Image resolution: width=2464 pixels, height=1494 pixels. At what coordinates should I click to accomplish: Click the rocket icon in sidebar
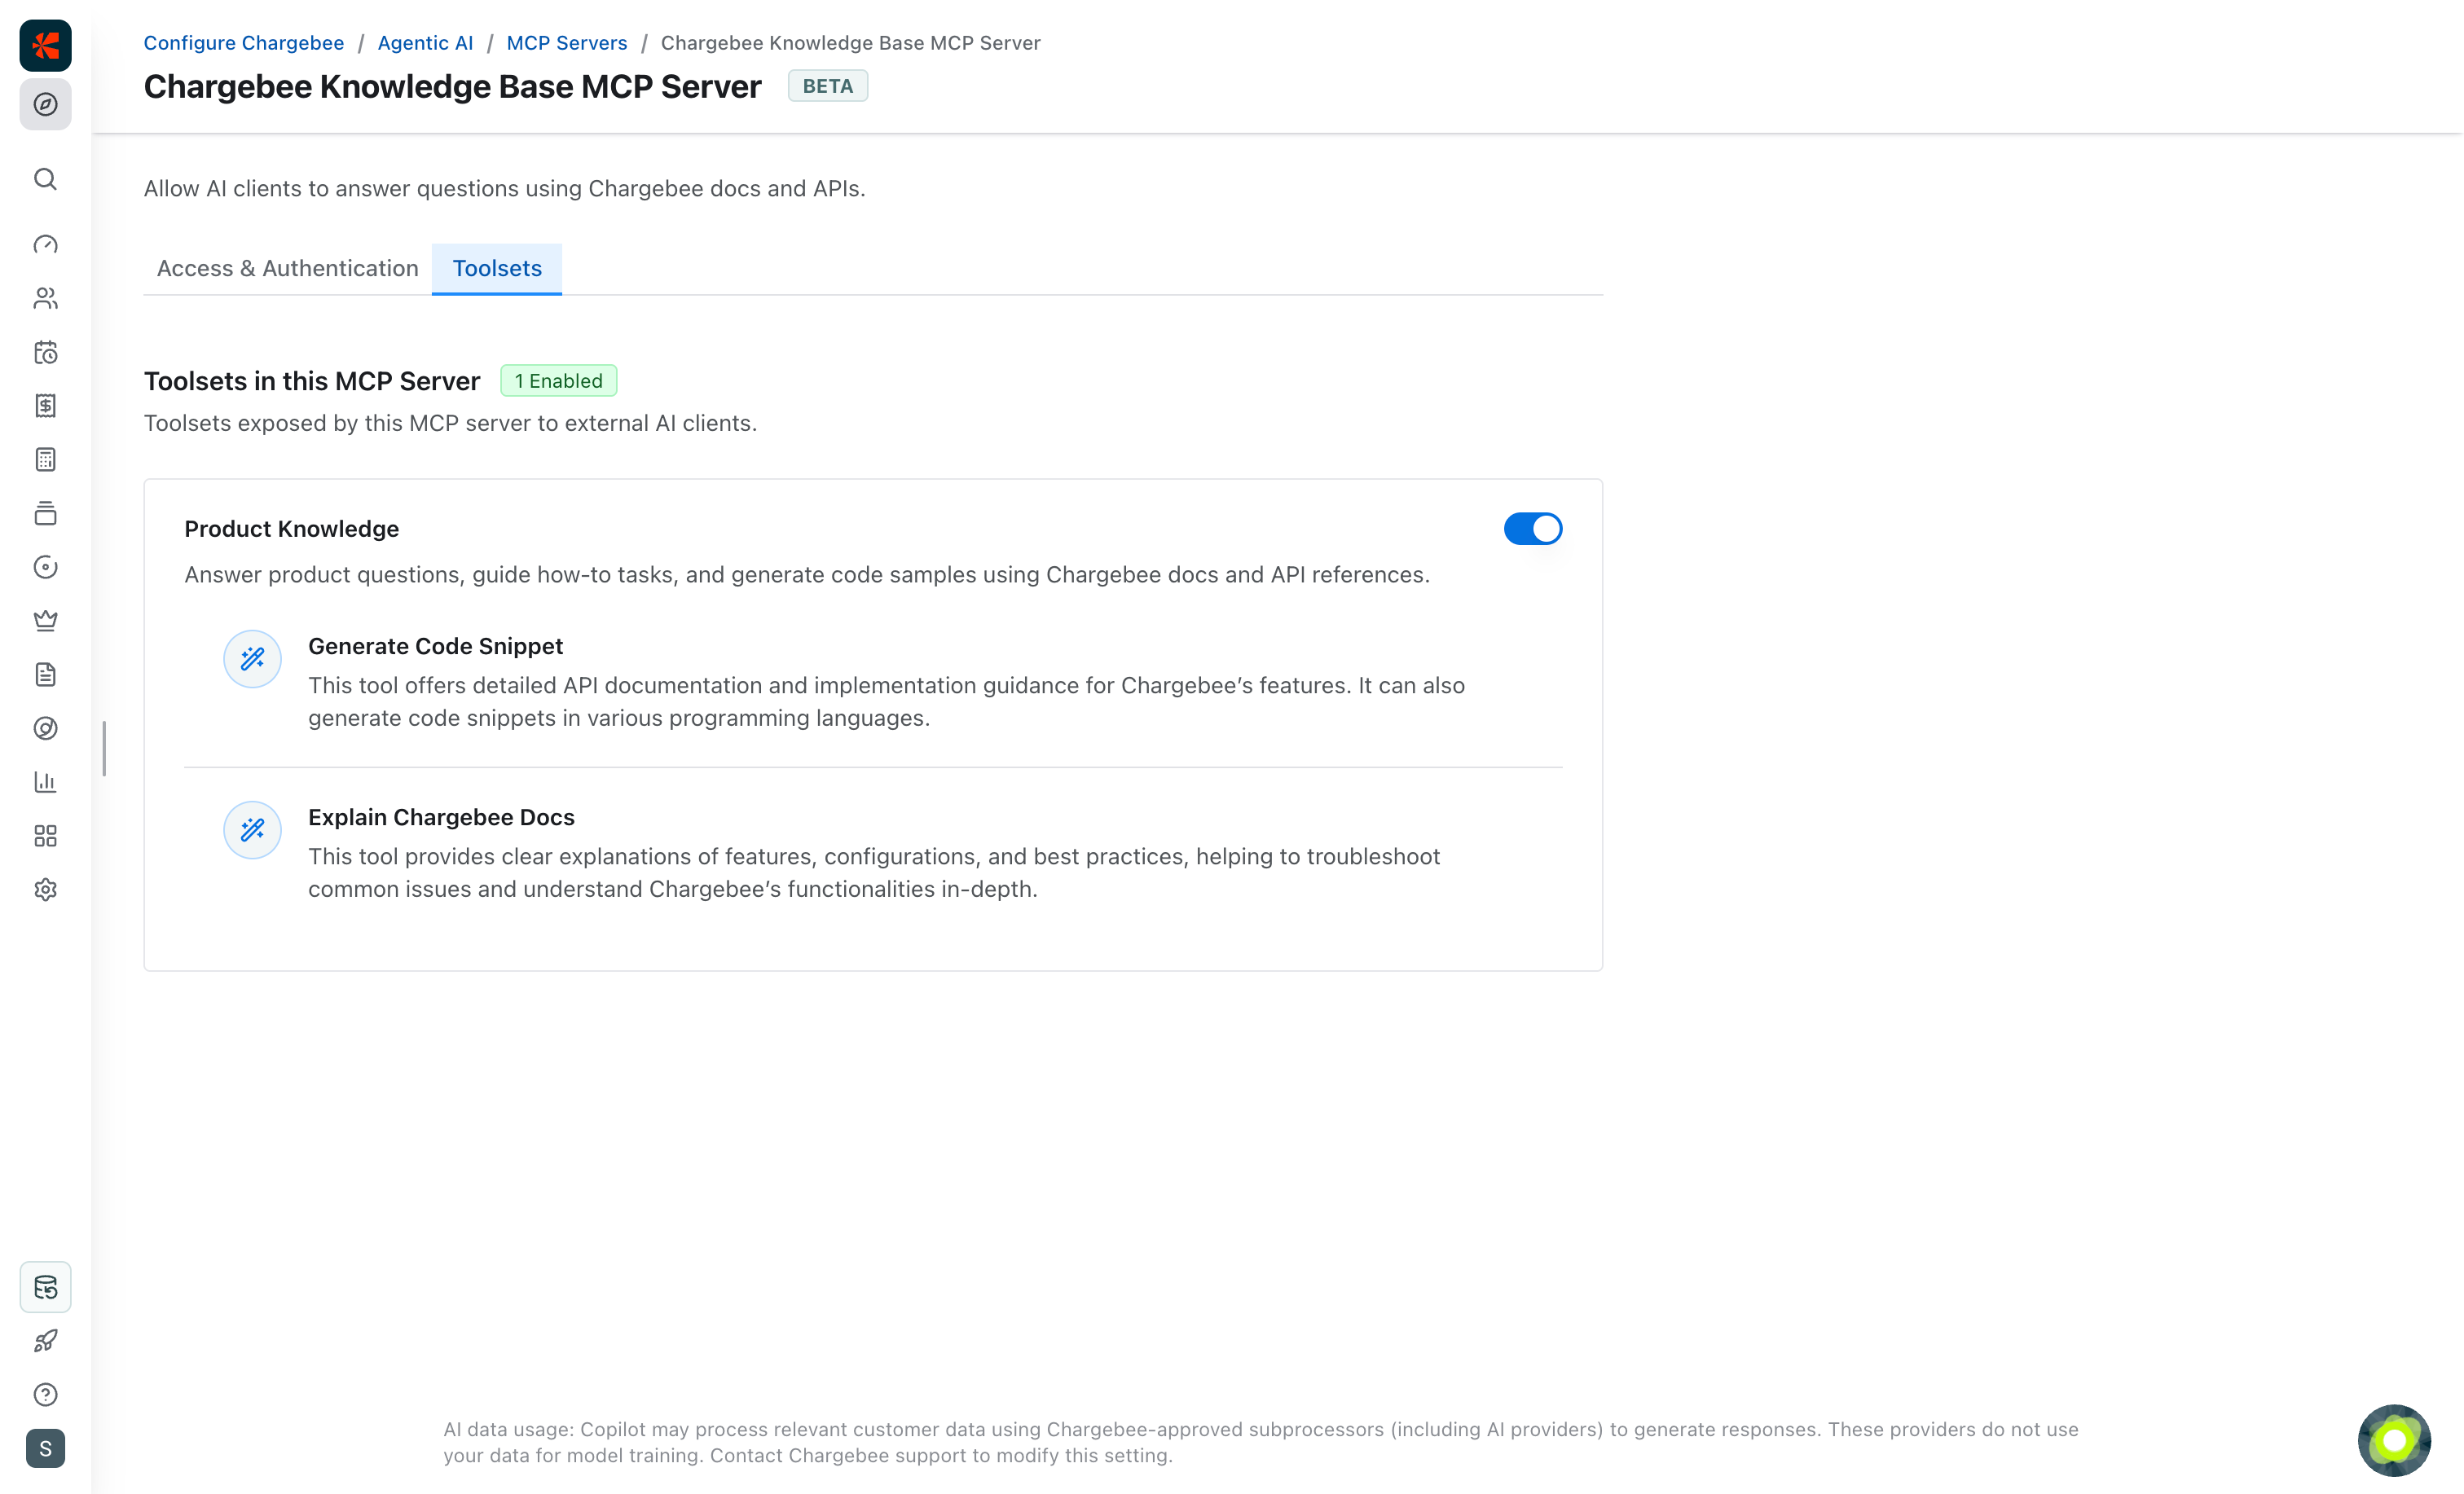[x=45, y=1341]
